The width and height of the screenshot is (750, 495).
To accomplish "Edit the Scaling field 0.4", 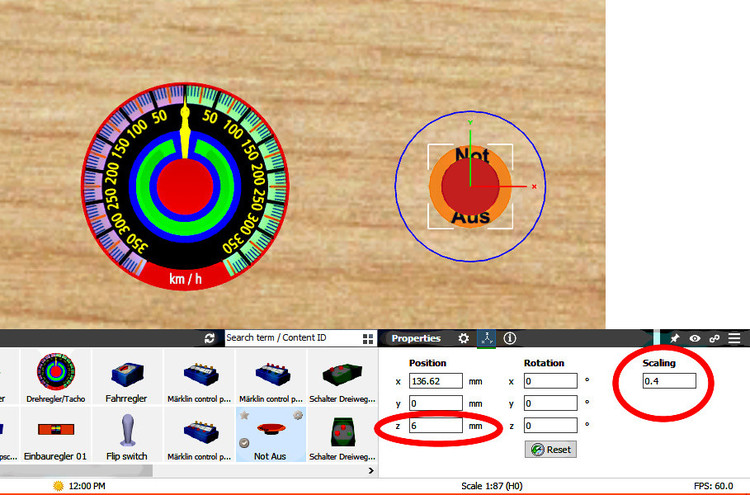I will [x=669, y=381].
